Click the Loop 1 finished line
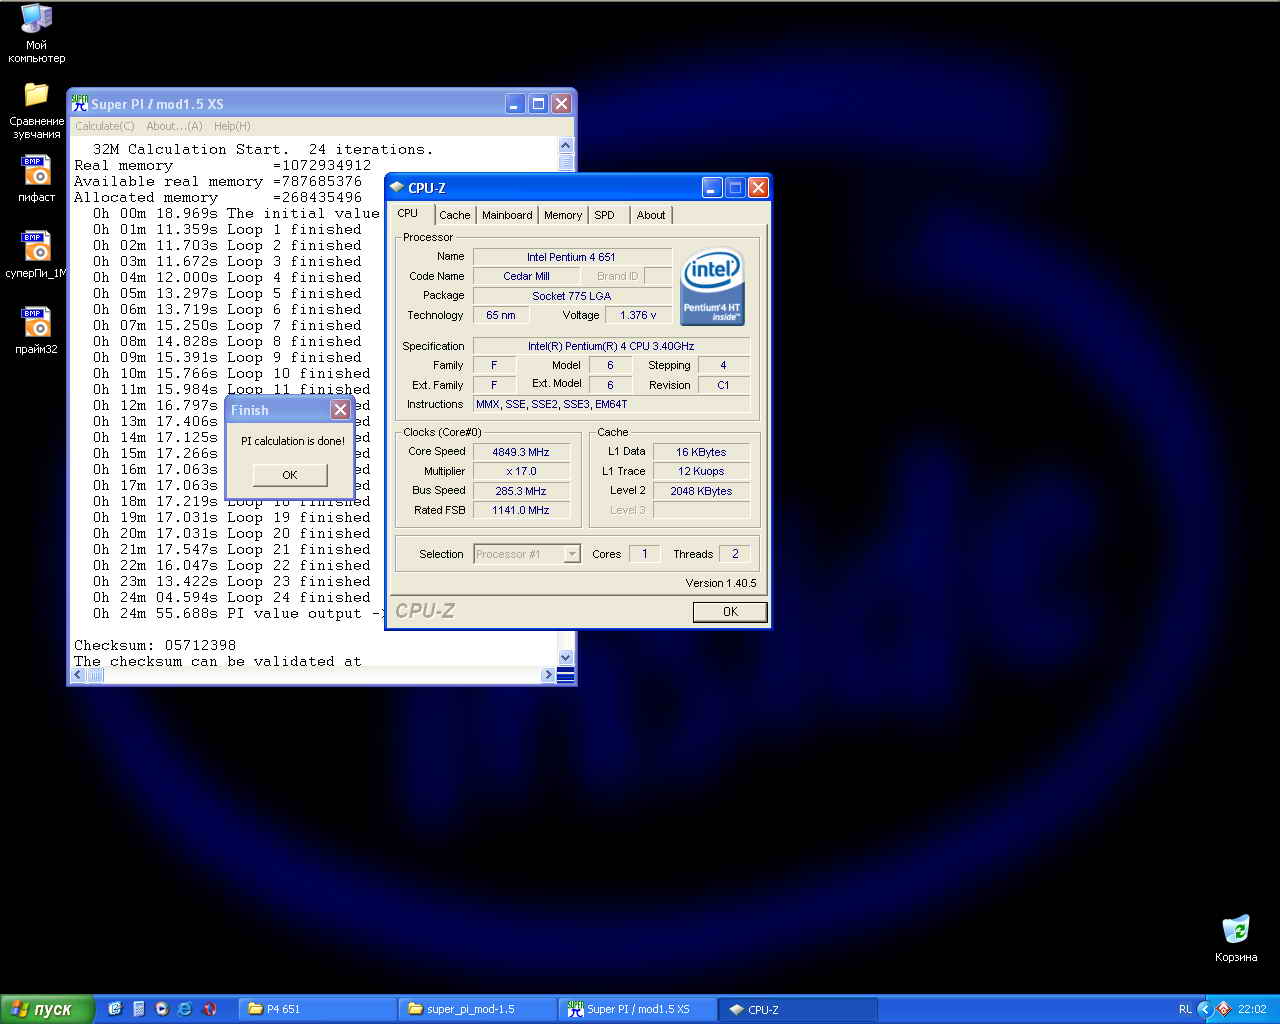 (x=227, y=229)
